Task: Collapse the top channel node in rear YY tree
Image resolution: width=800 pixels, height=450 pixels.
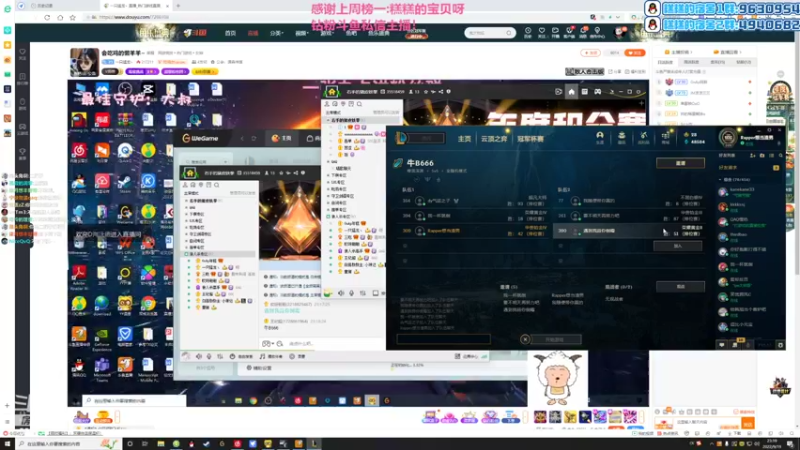Action: click(329, 120)
